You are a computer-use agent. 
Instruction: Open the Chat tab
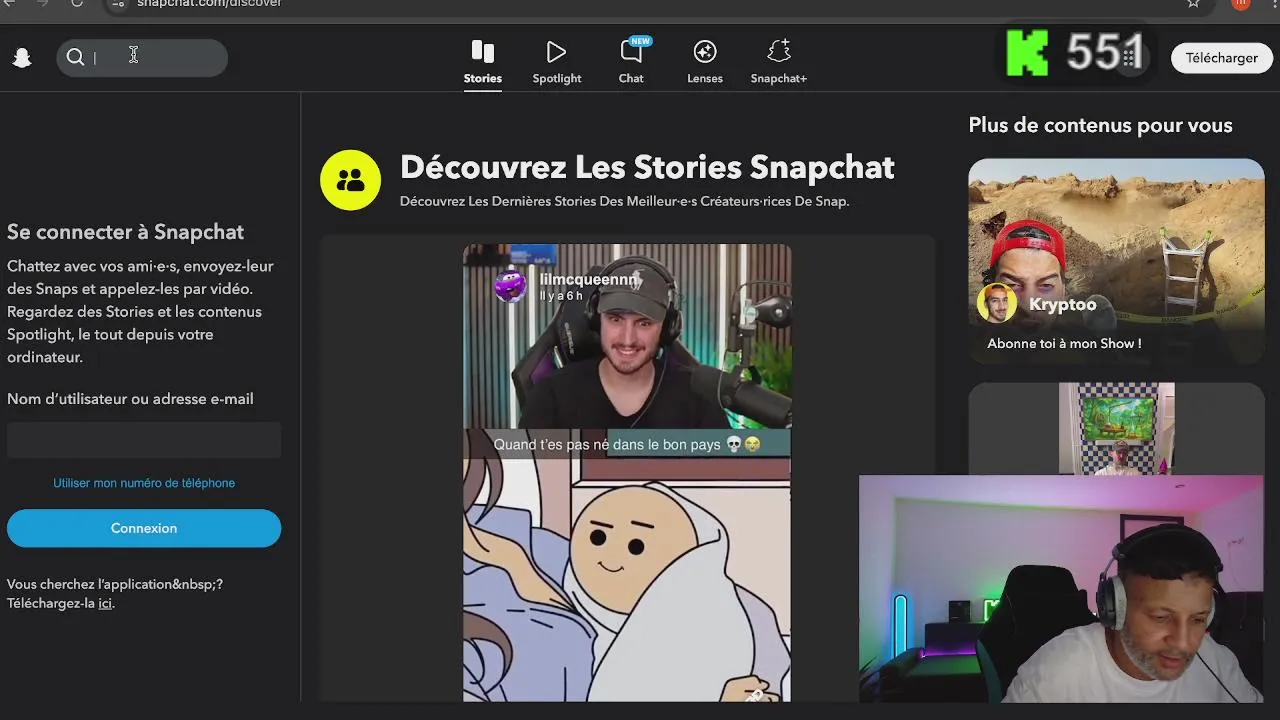coord(631,62)
